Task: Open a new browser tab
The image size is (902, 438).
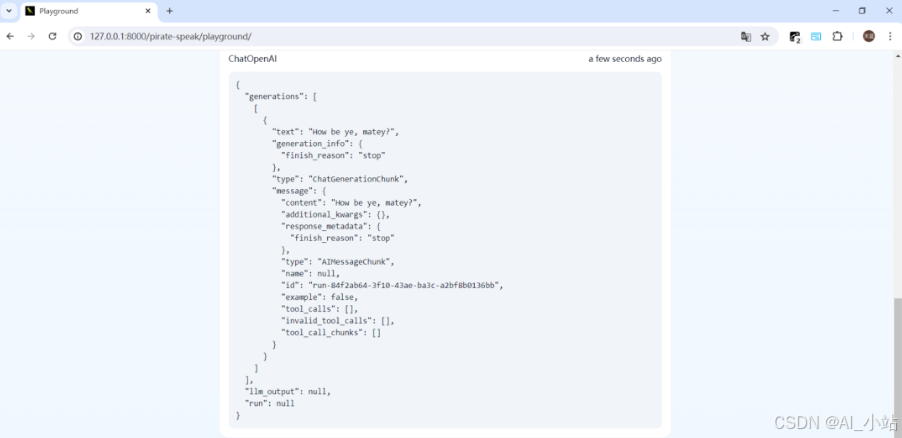Action: (170, 11)
